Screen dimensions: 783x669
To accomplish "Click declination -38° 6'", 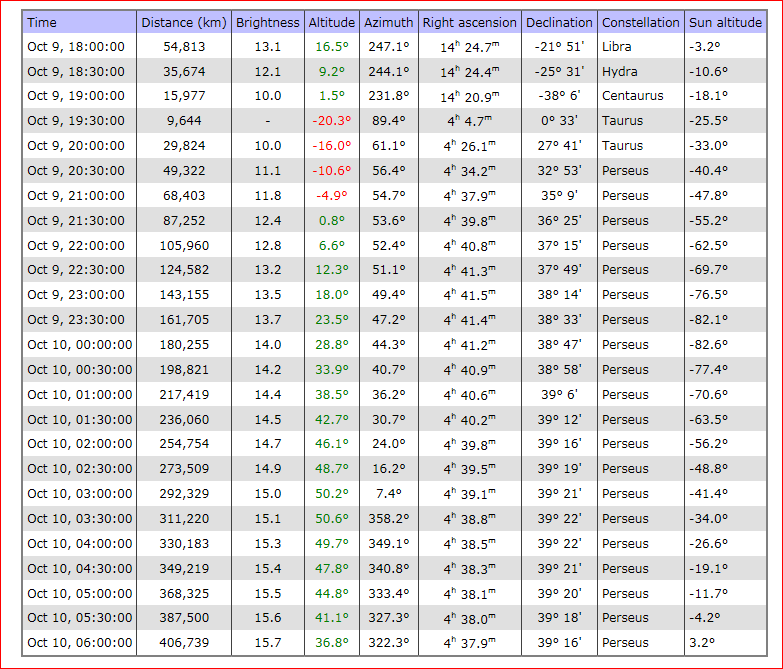I will [559, 95].
